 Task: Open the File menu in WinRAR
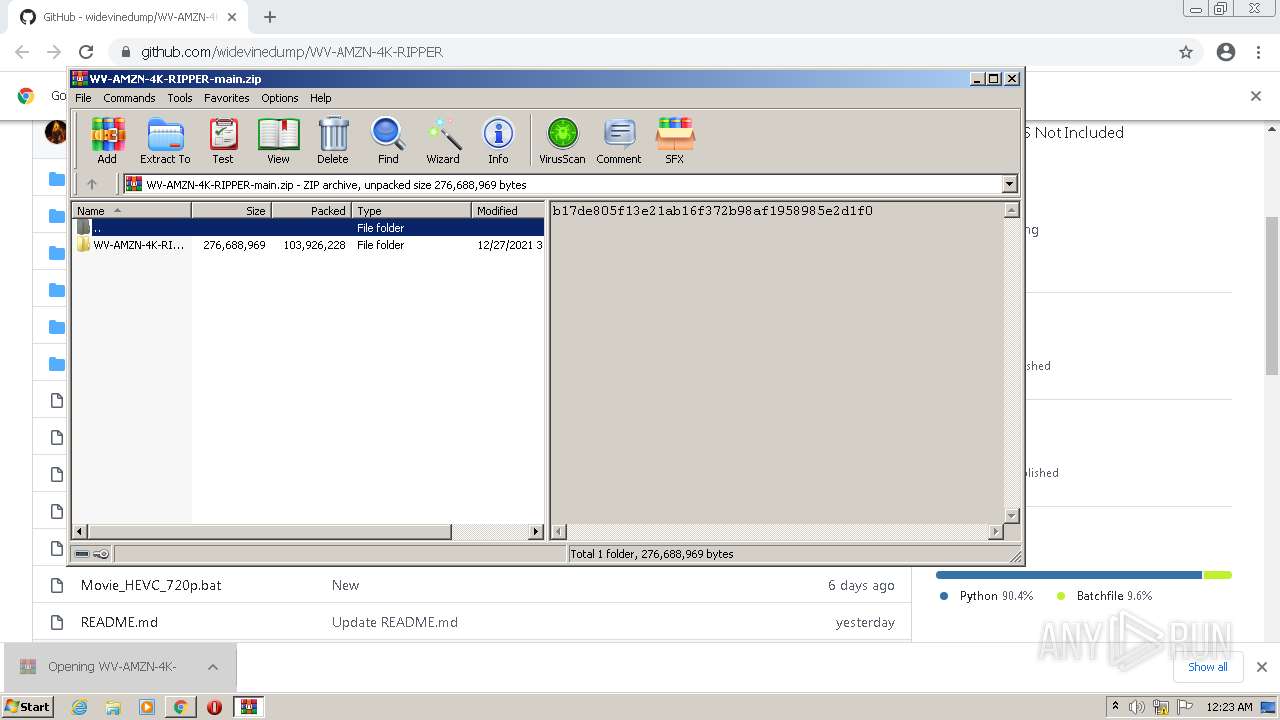pyautogui.click(x=83, y=98)
